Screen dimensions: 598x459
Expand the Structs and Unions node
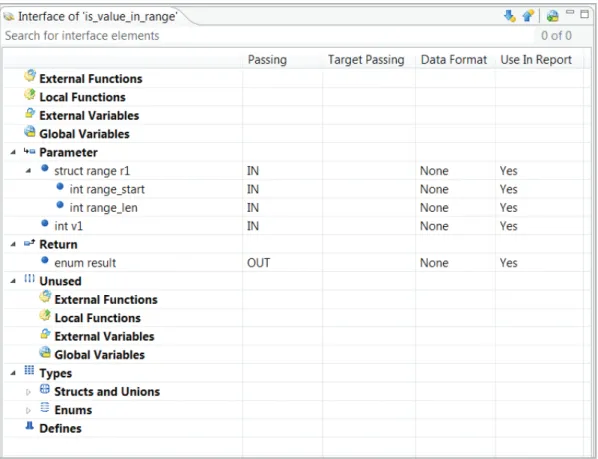28,392
